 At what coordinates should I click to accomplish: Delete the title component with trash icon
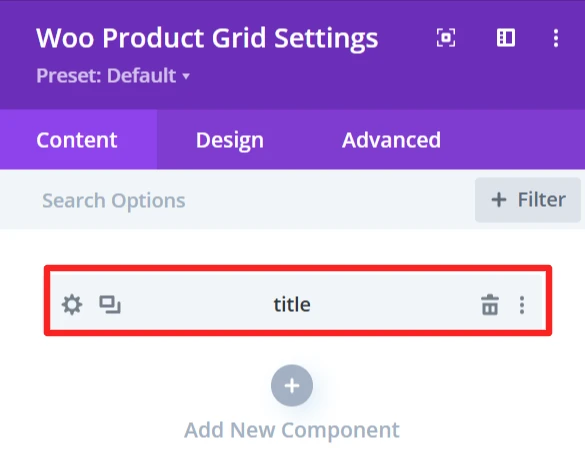(490, 305)
